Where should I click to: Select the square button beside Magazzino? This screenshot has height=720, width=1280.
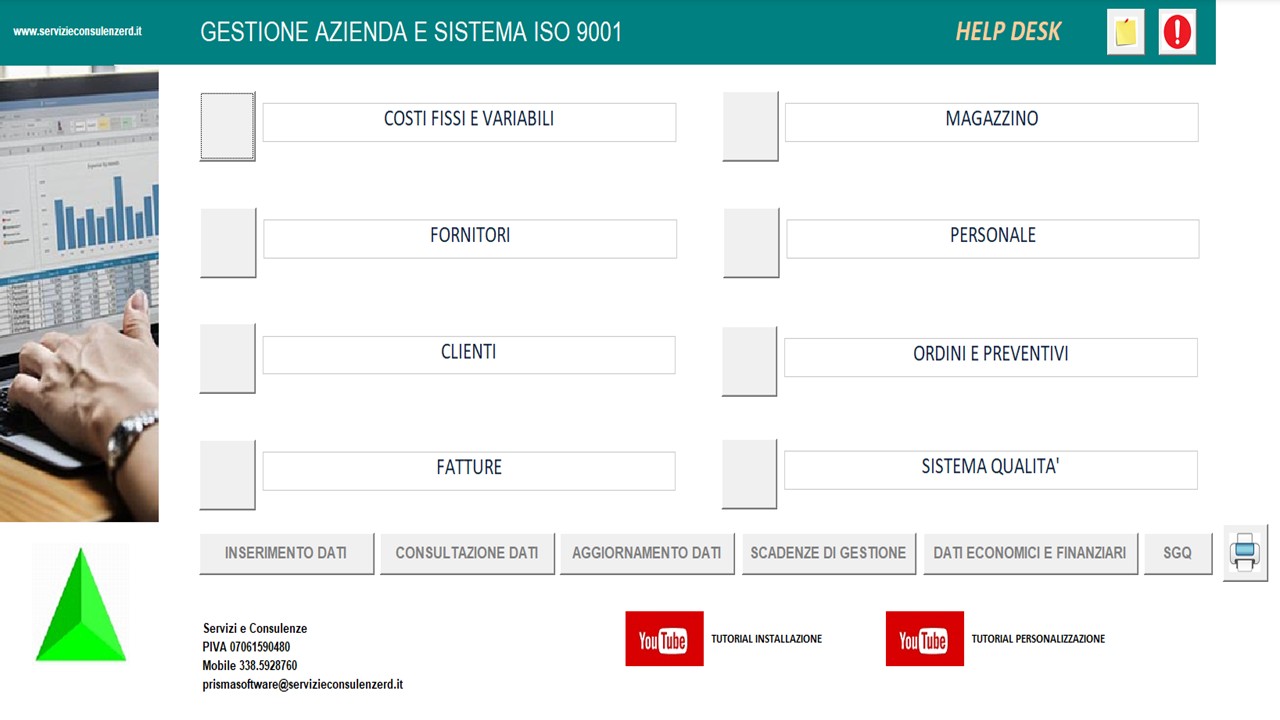point(750,126)
